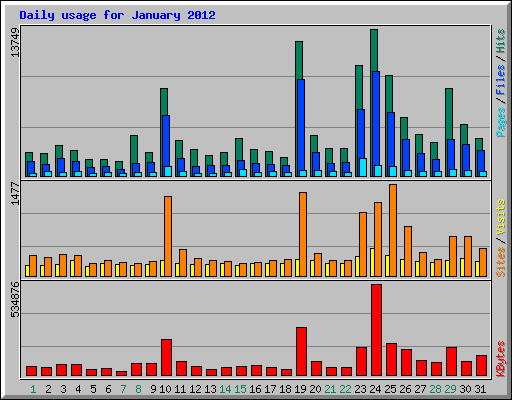Click the tallest green hits bar for day 24
Screen dimensions: 512x400
click(x=374, y=50)
